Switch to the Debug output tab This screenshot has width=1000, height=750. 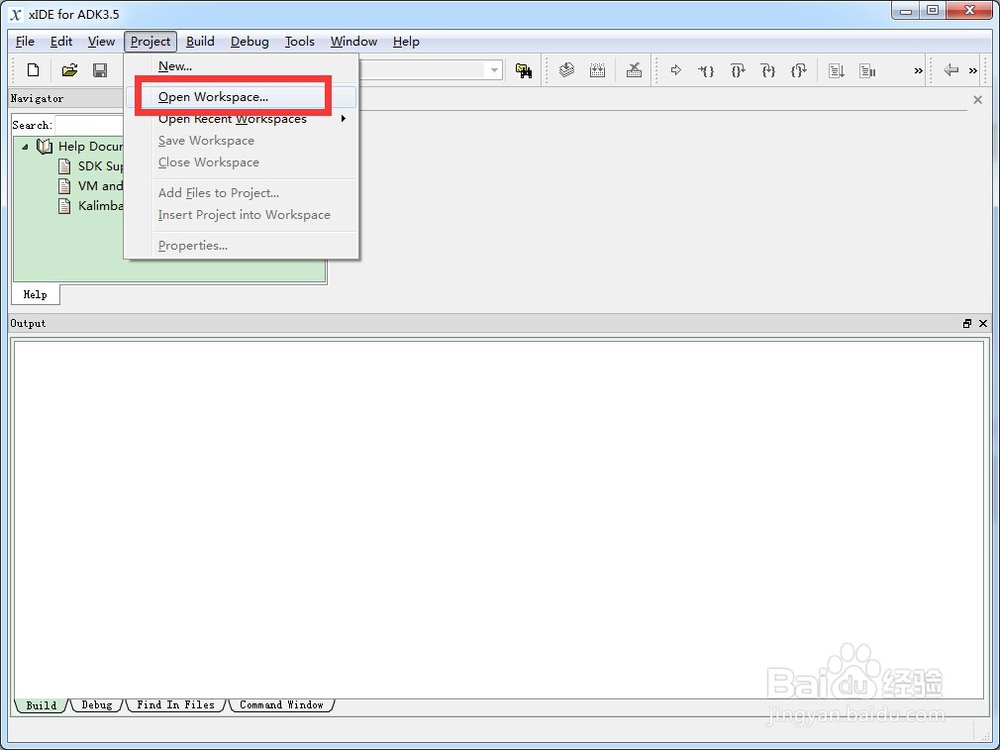[x=96, y=705]
